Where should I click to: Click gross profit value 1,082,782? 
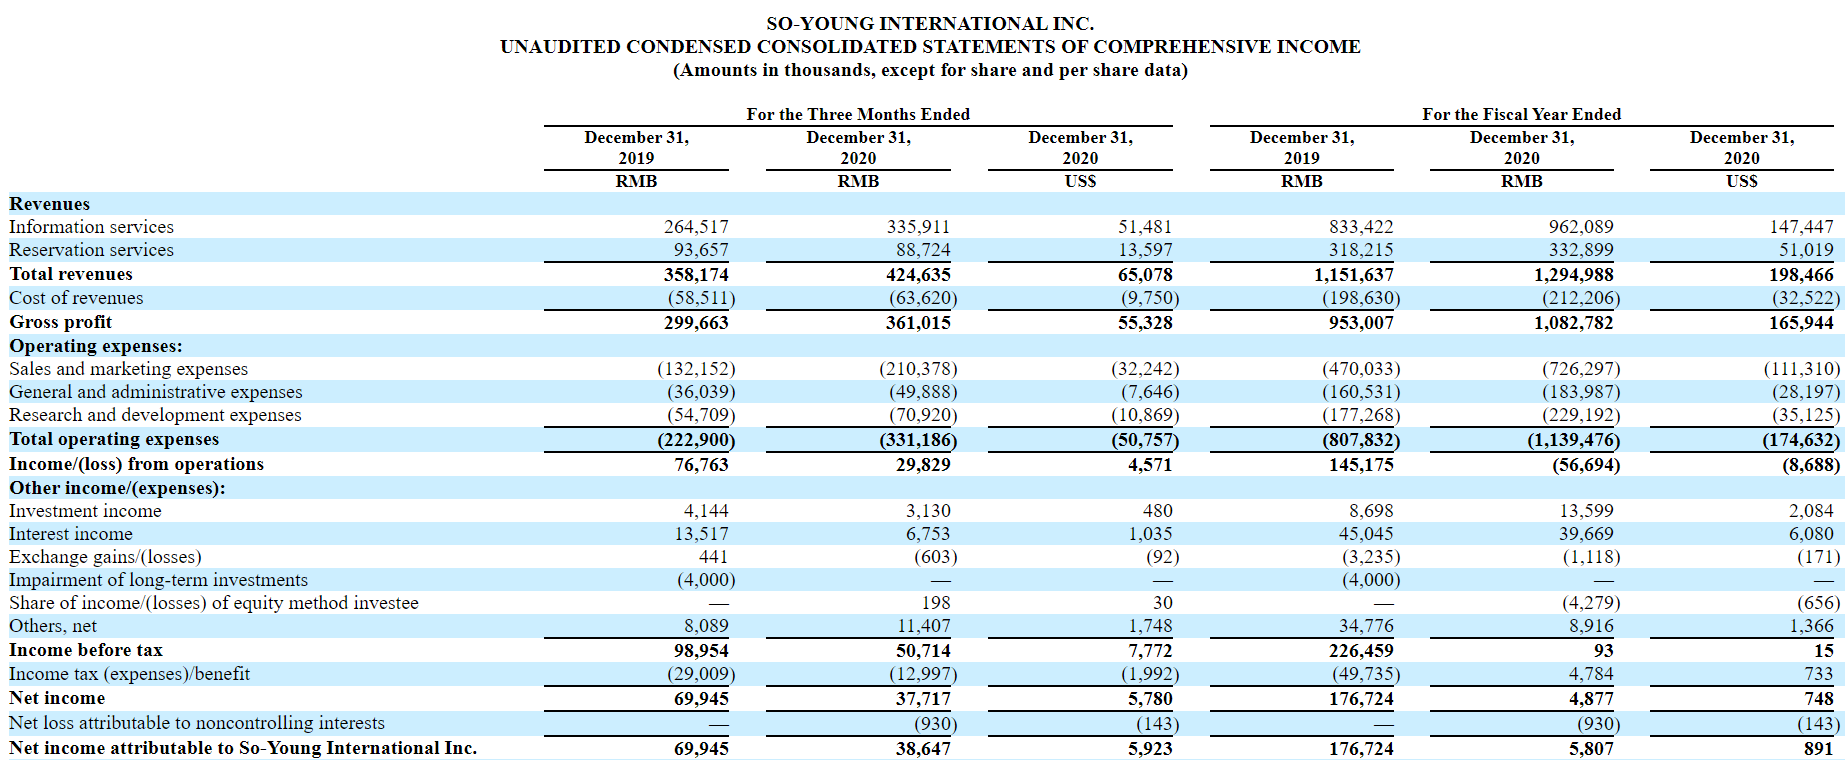tap(1574, 322)
